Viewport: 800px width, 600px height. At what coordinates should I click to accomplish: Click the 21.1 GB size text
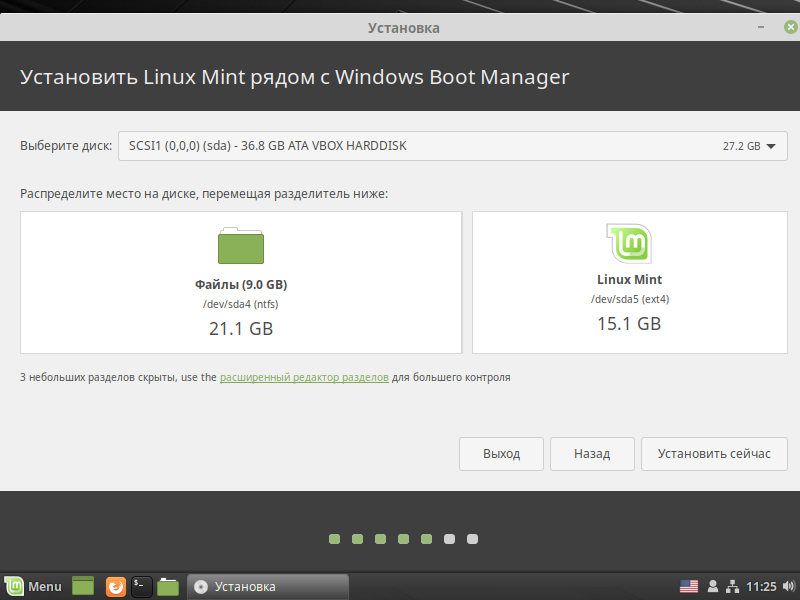pos(241,329)
